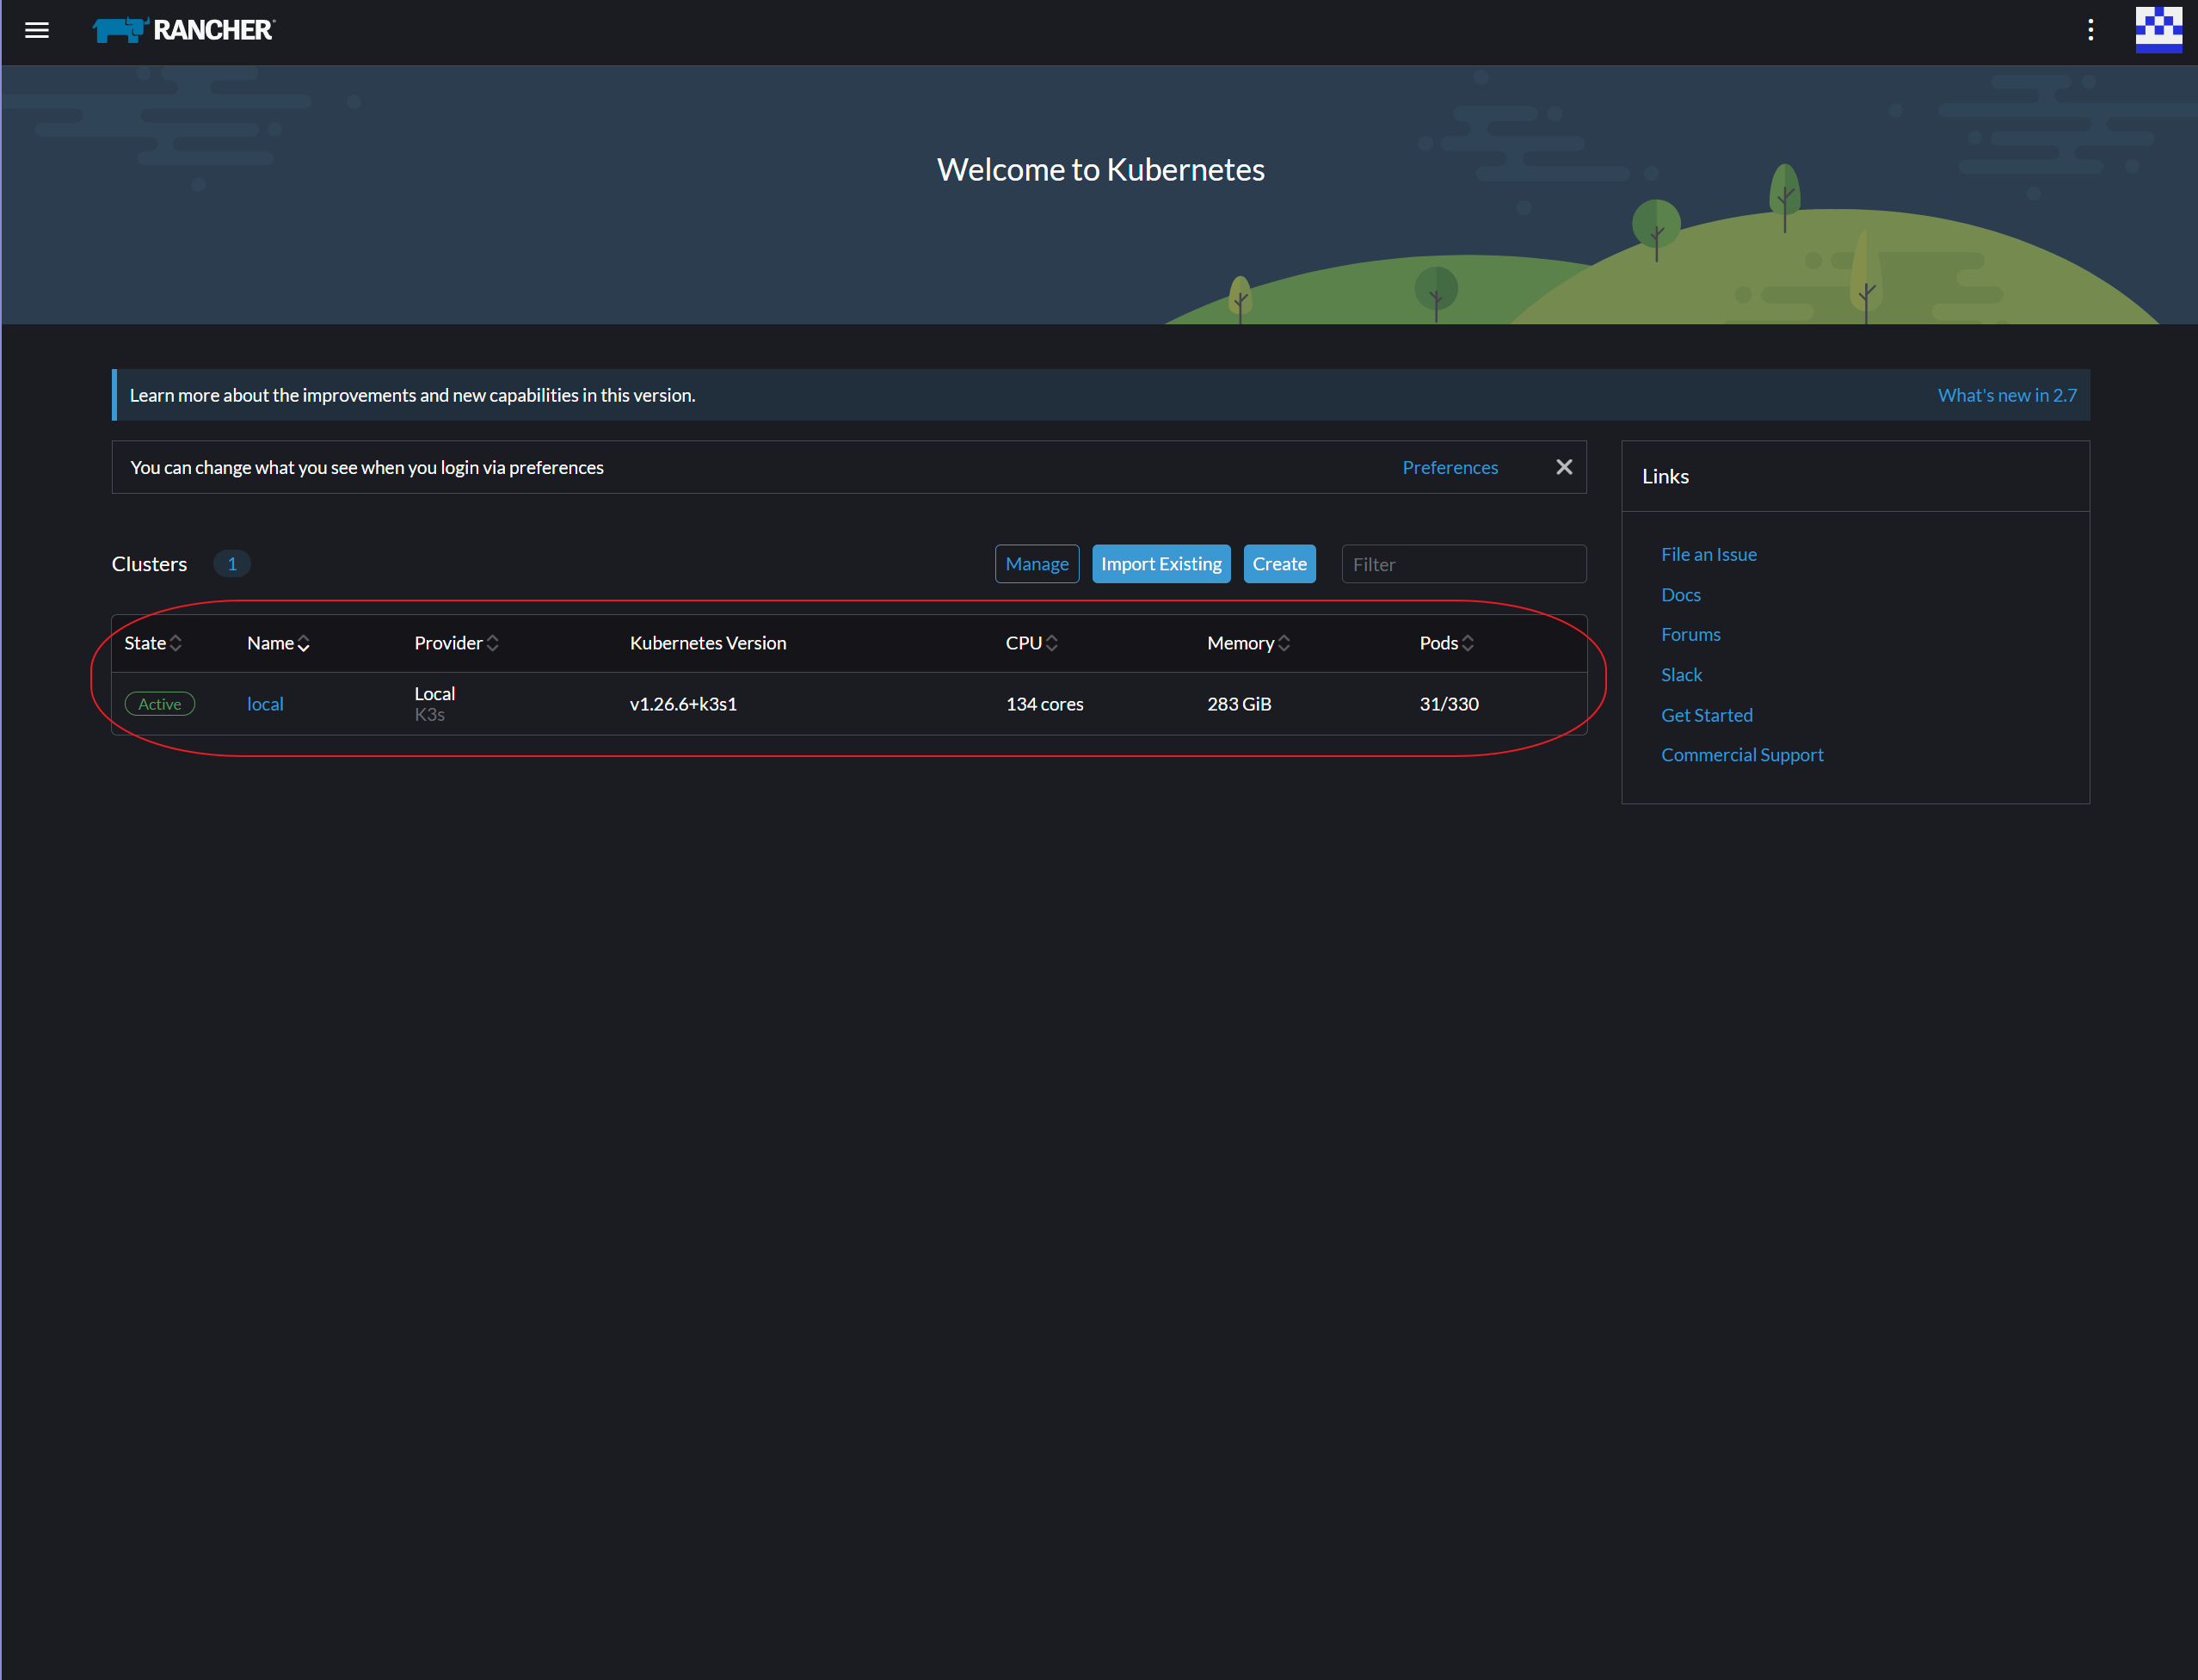The height and width of the screenshot is (1680, 2198).
Task: Dismiss the preferences notice with X
Action: click(1564, 467)
